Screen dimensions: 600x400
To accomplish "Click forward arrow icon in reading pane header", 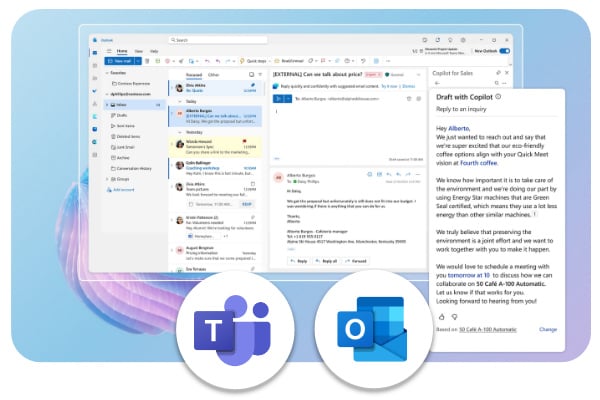I will (x=408, y=174).
